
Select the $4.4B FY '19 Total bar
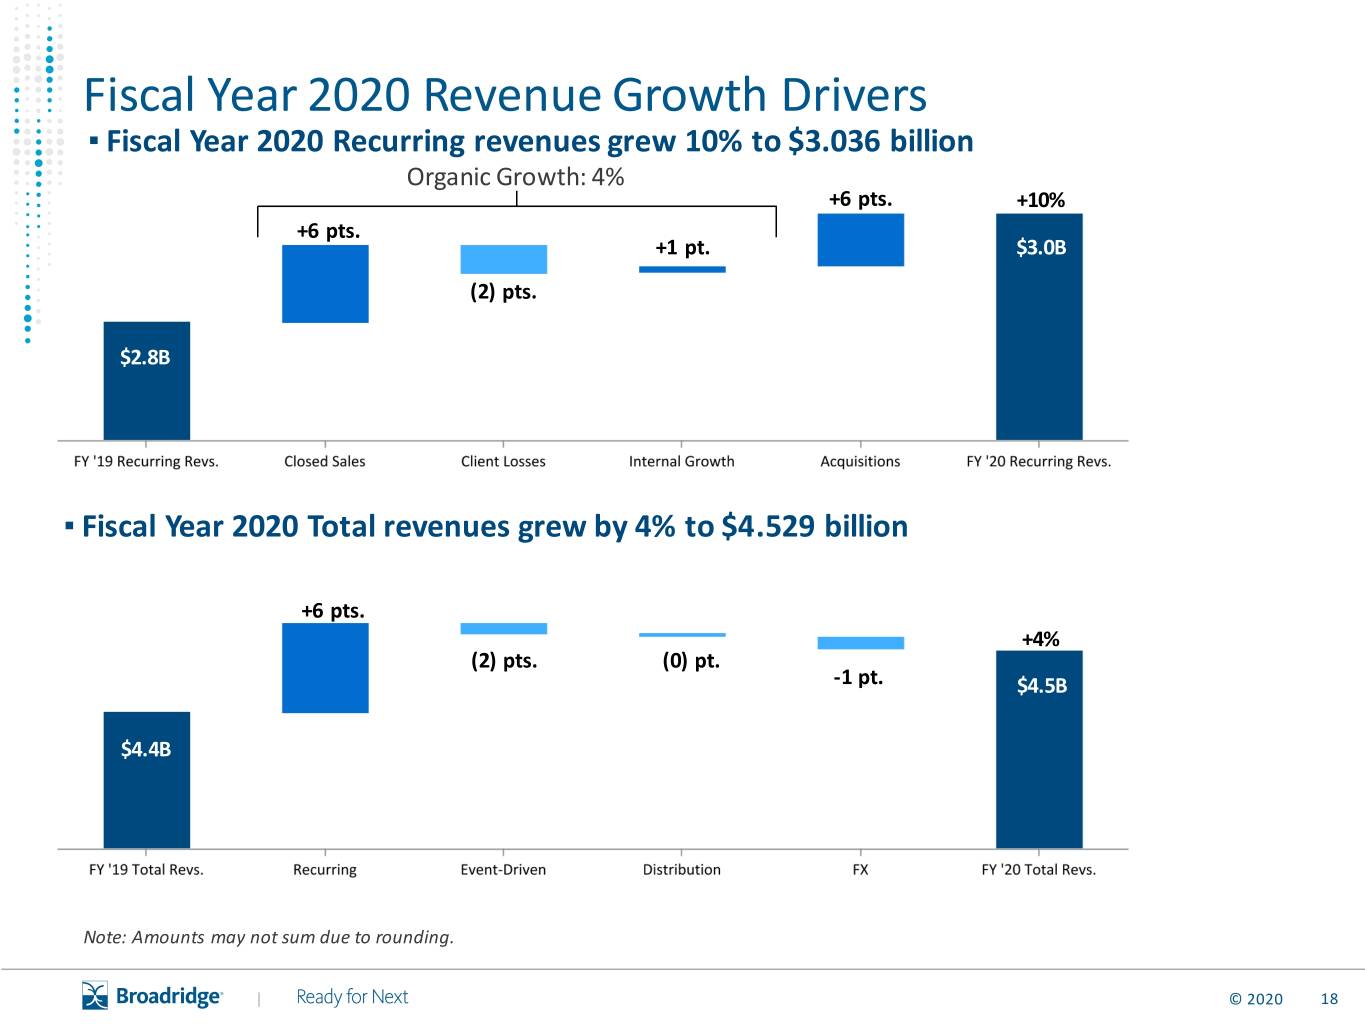(x=146, y=780)
